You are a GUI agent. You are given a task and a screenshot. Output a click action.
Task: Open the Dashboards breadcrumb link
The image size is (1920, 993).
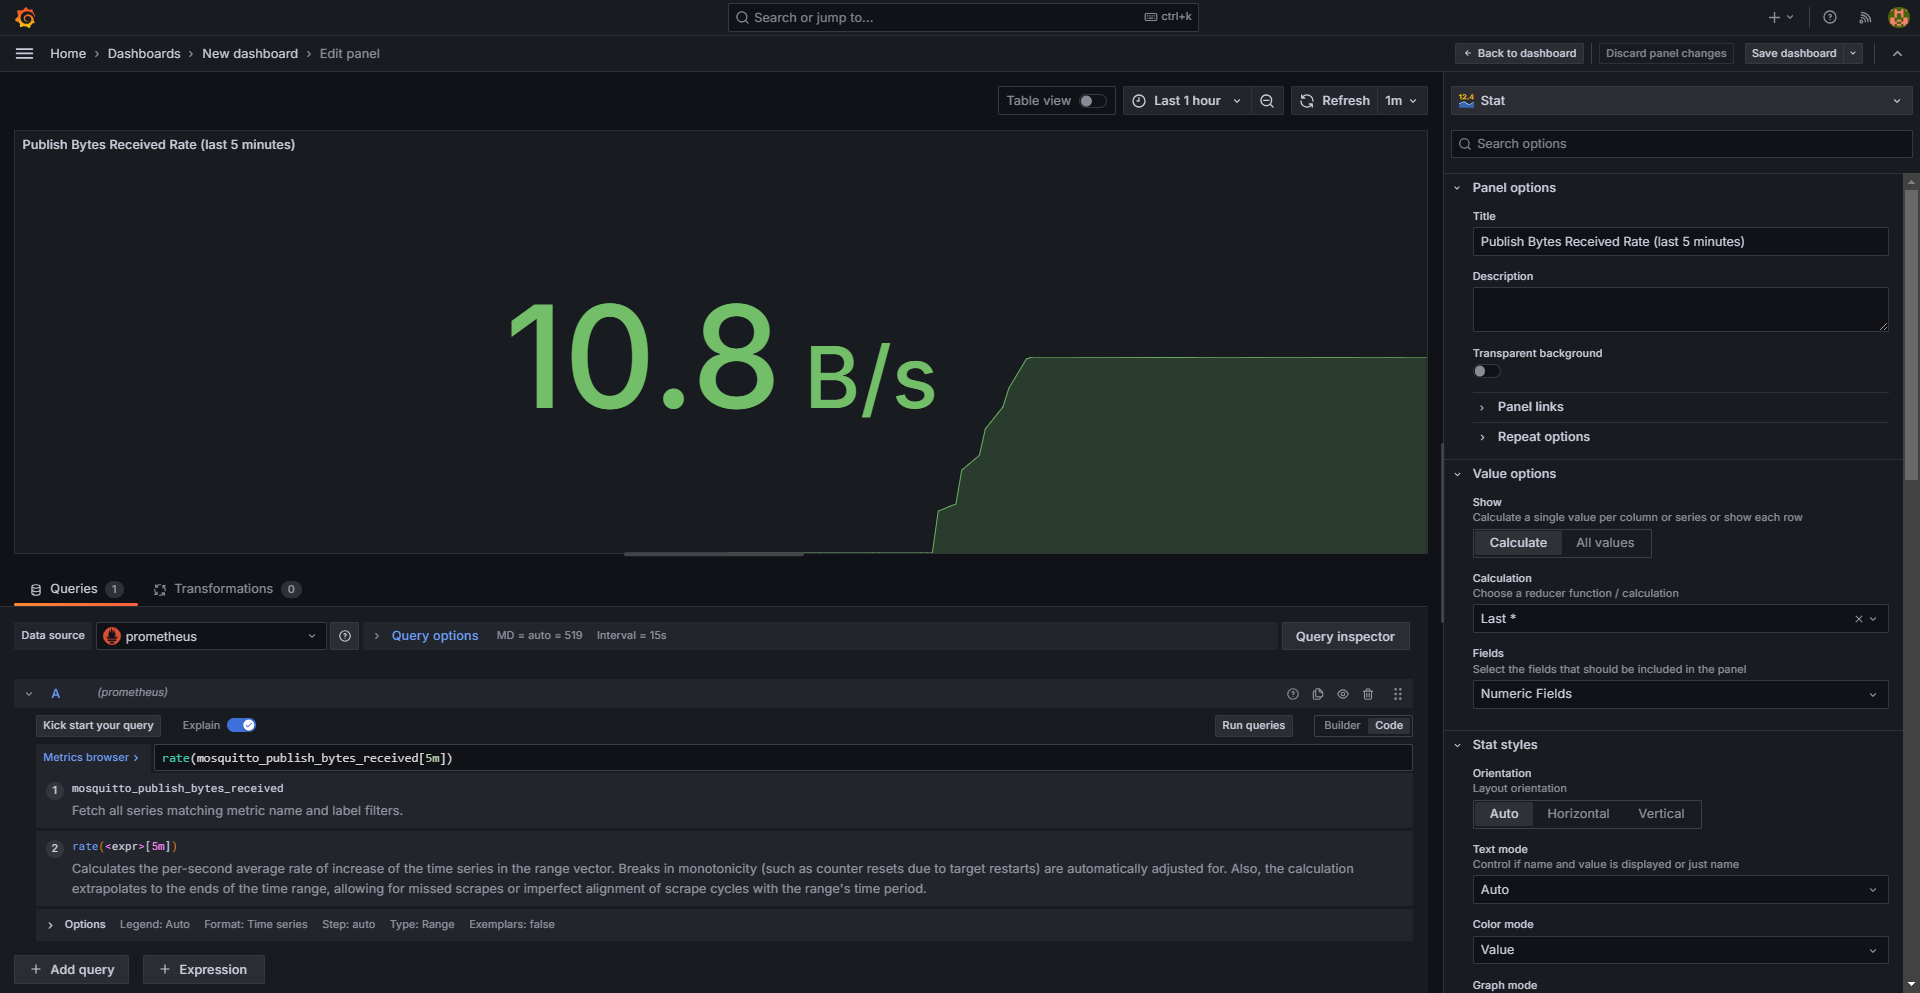(x=143, y=53)
